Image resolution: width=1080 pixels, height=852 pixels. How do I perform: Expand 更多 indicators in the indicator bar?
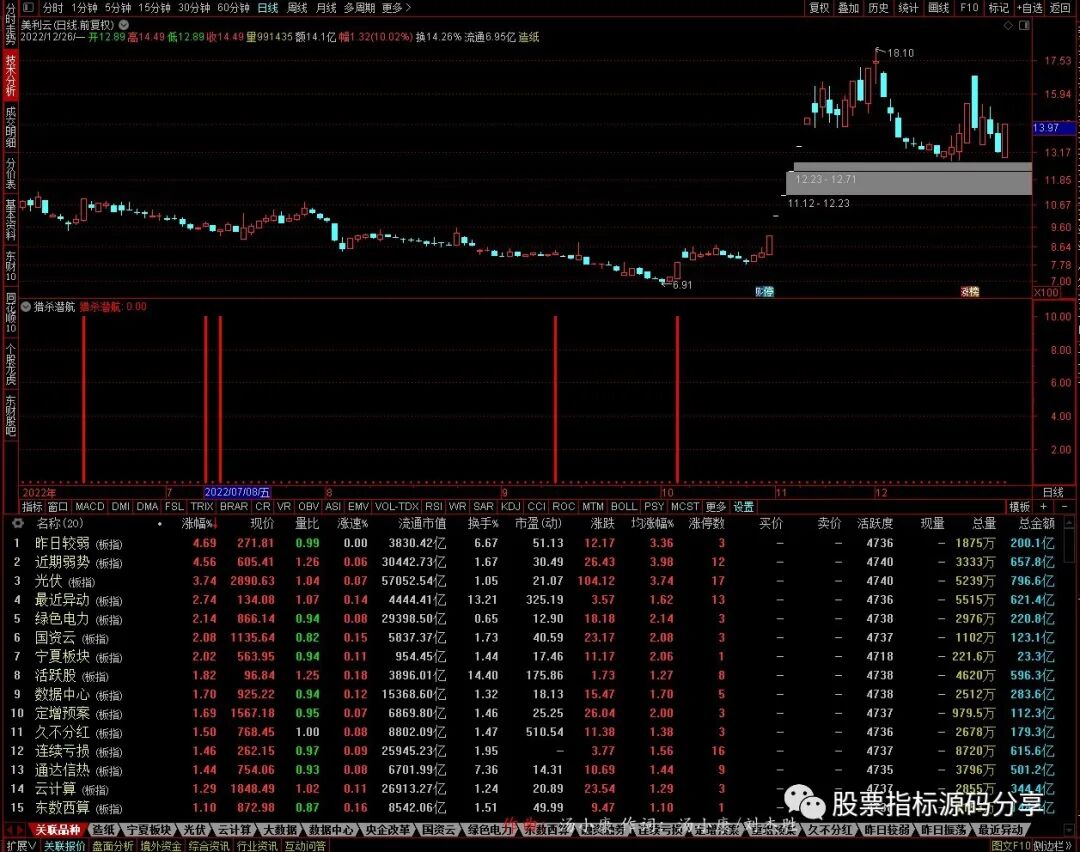click(716, 507)
